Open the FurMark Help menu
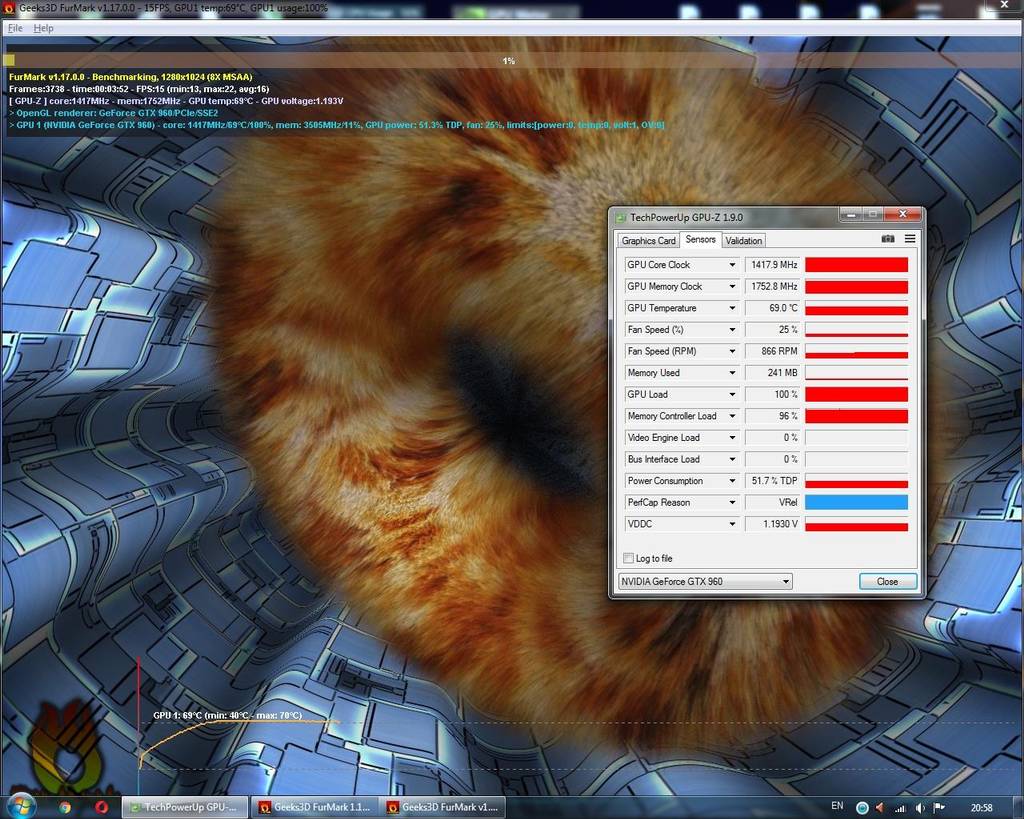 44,28
